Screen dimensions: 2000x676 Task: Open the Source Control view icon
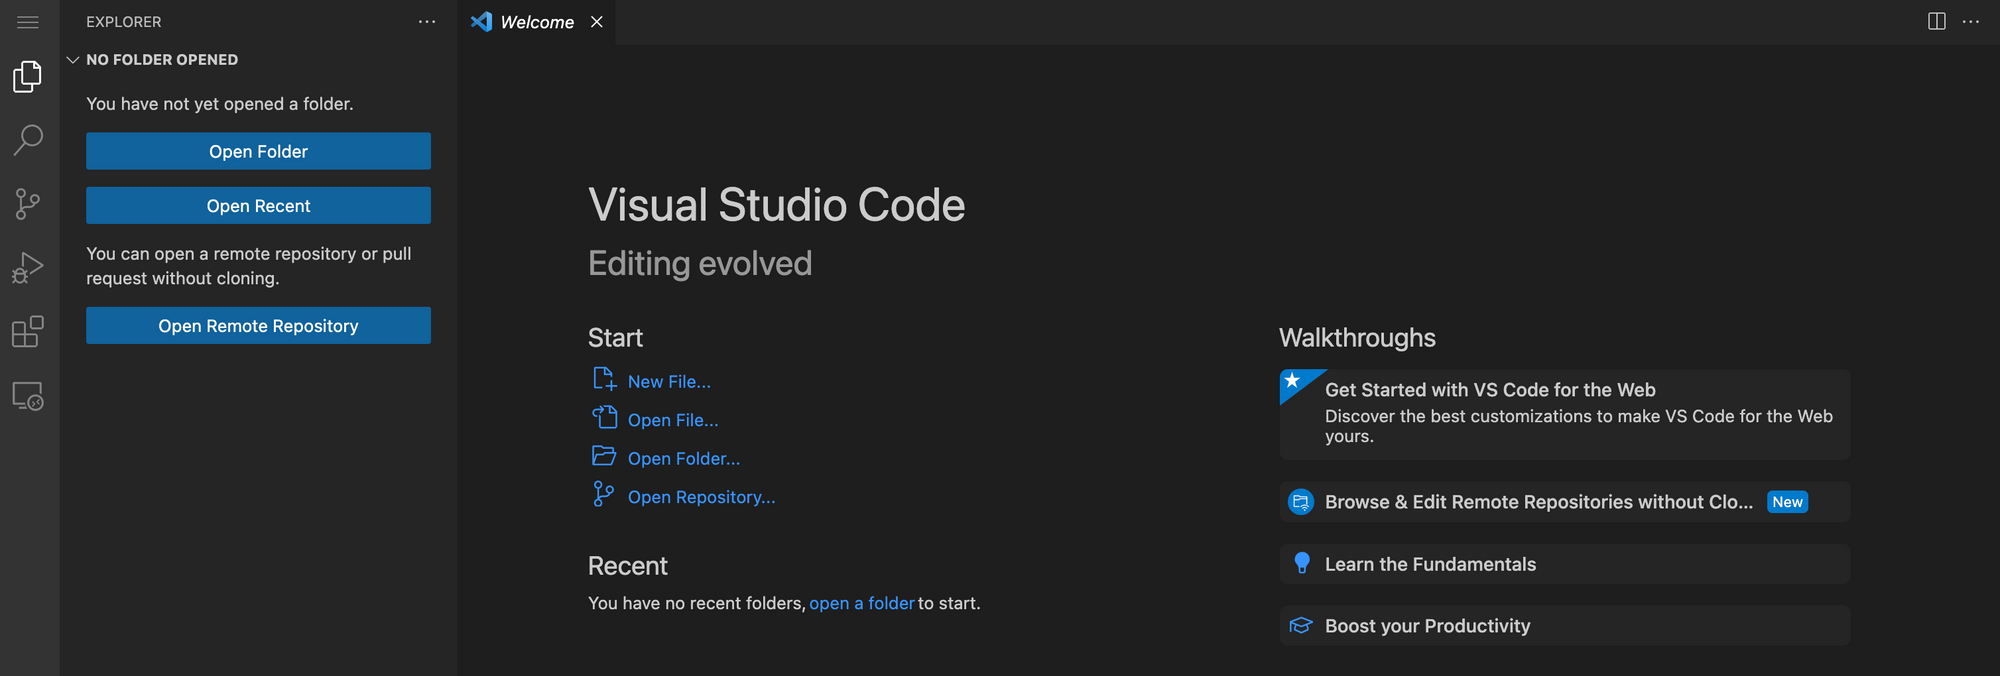[28, 204]
